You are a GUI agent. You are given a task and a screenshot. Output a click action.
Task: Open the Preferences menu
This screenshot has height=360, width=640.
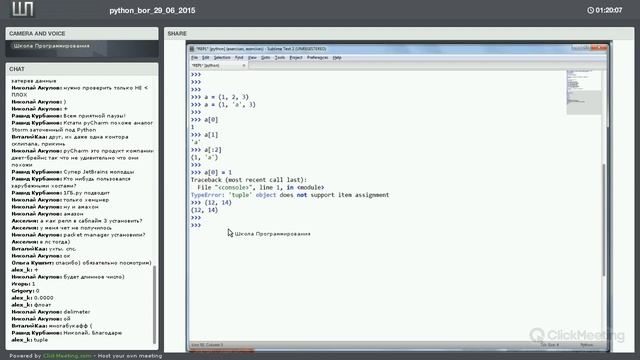pyautogui.click(x=318, y=58)
